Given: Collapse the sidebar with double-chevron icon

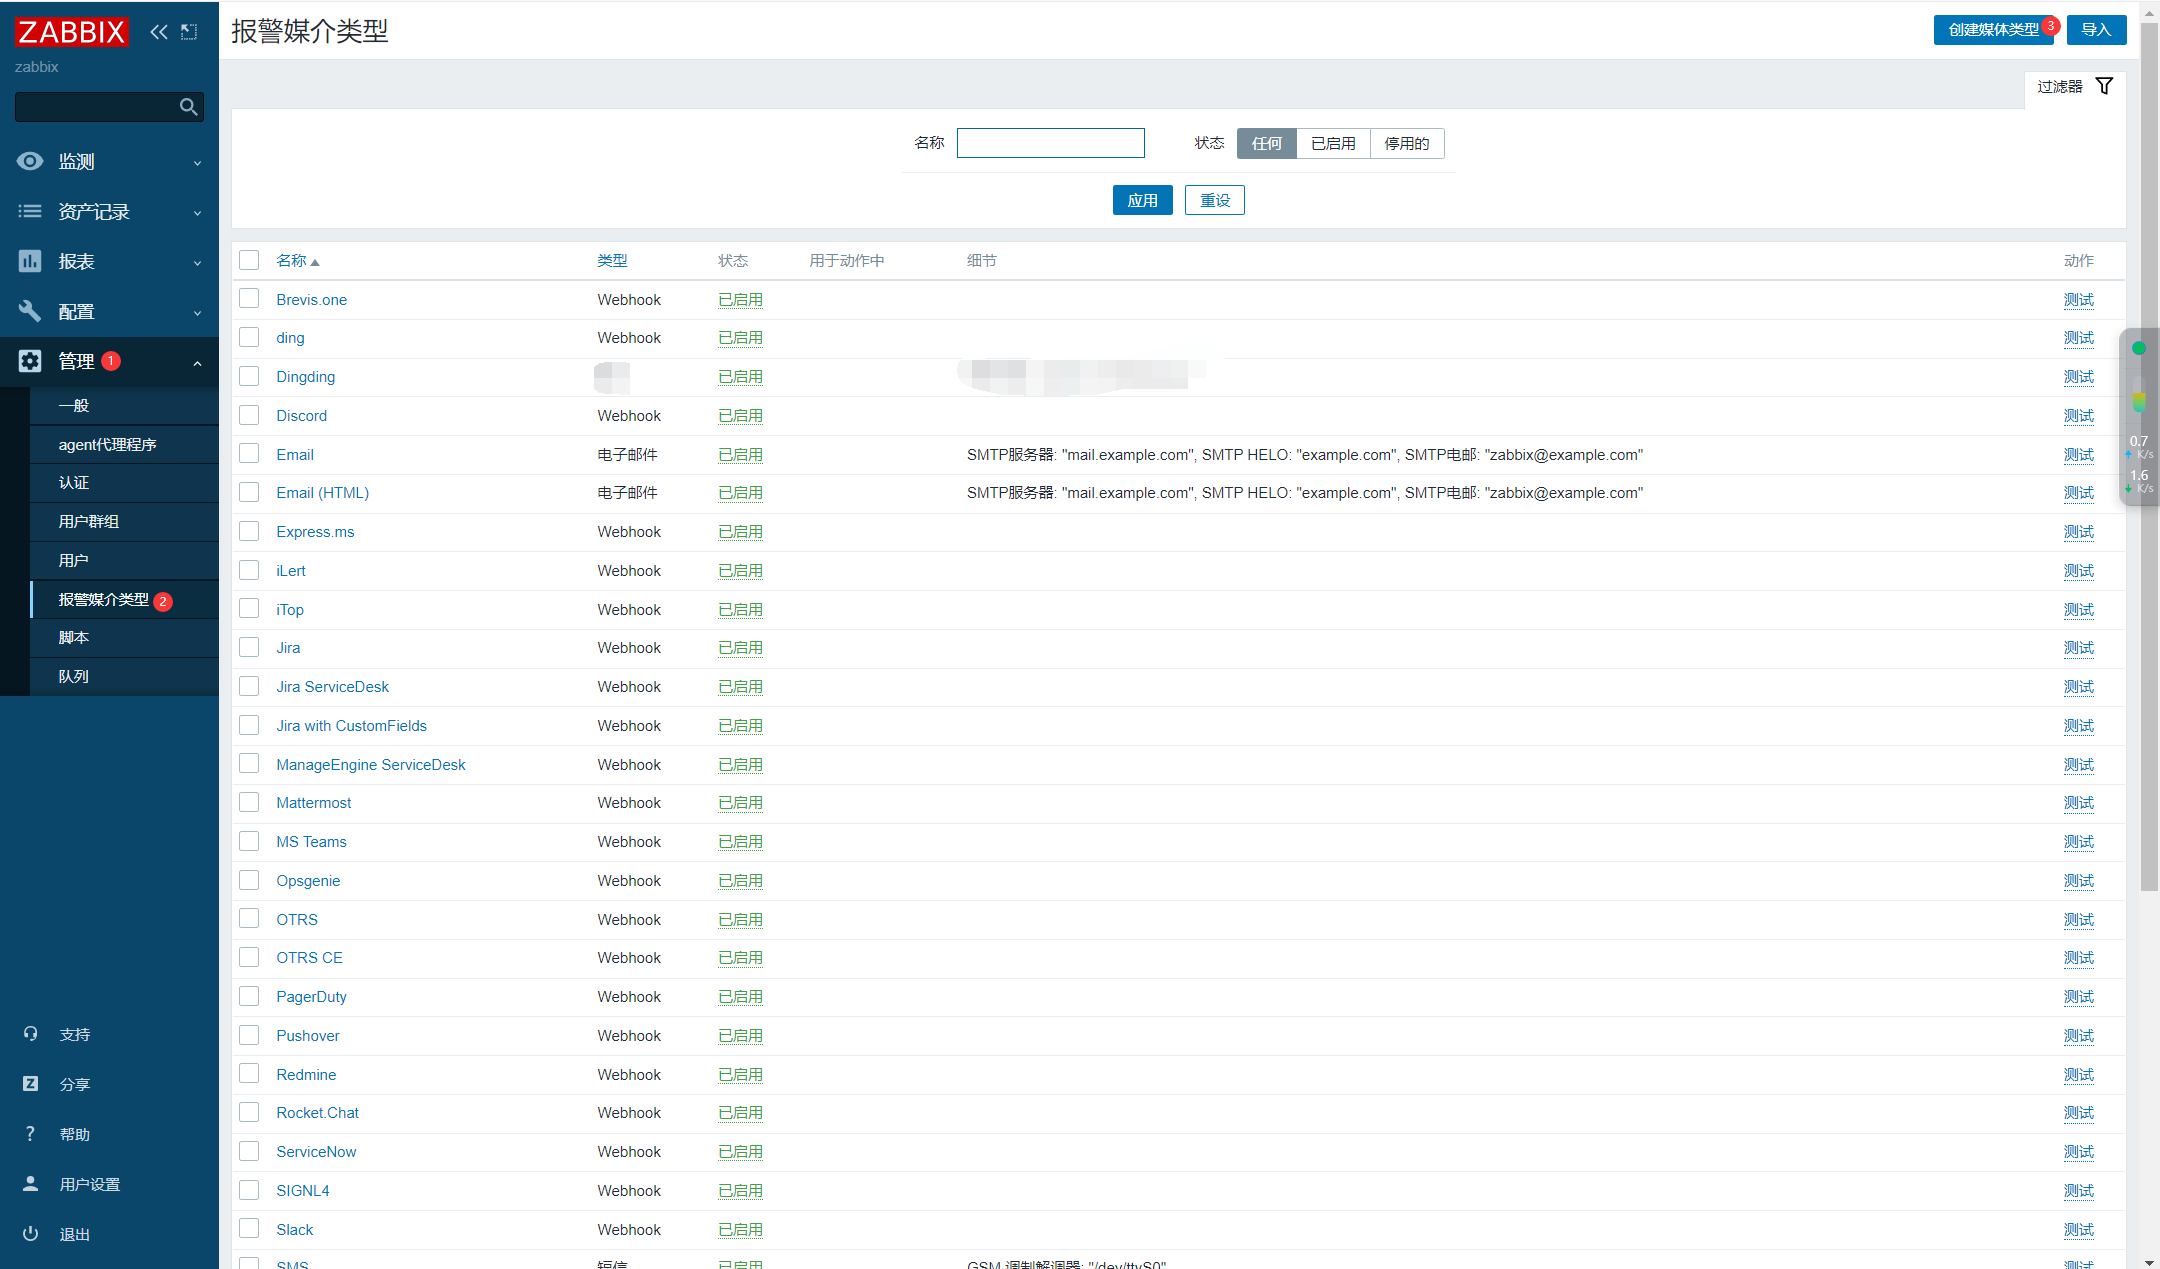Looking at the screenshot, I should click(x=159, y=32).
